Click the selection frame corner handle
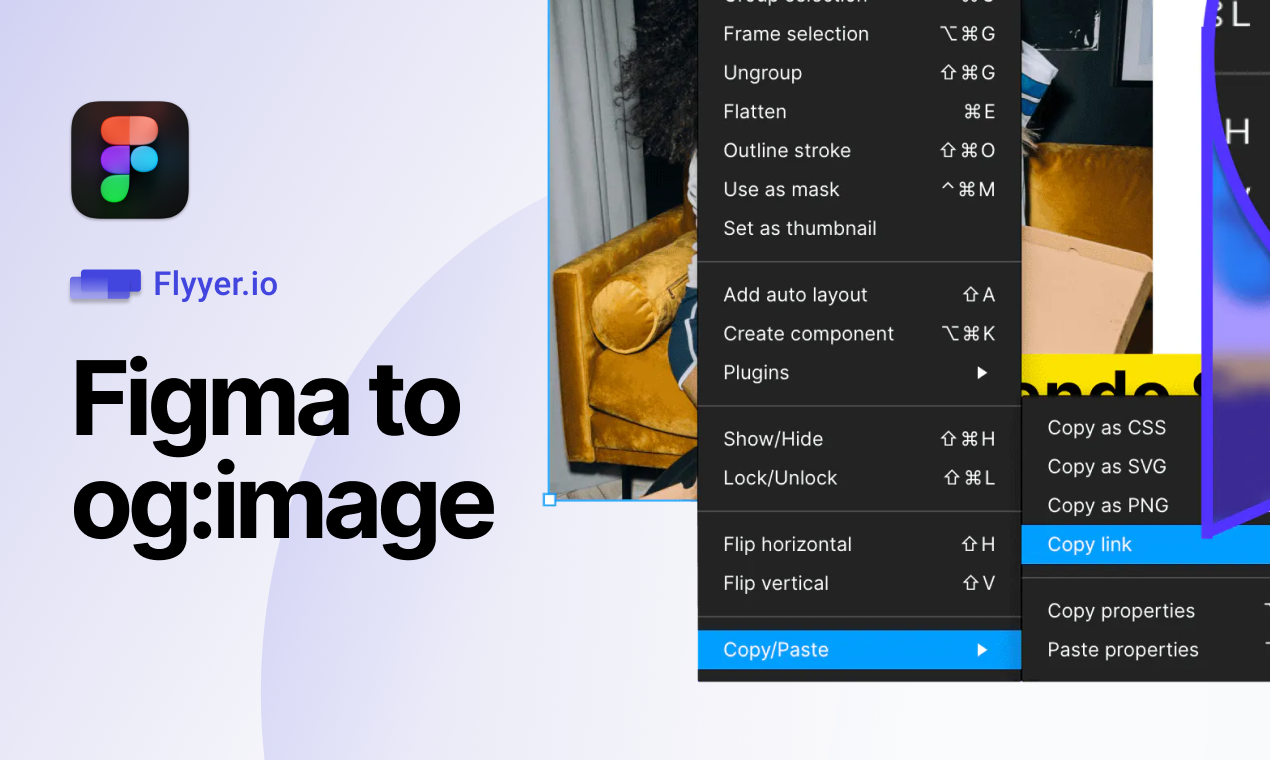Screen dimensions: 1270x760 (x=549, y=500)
